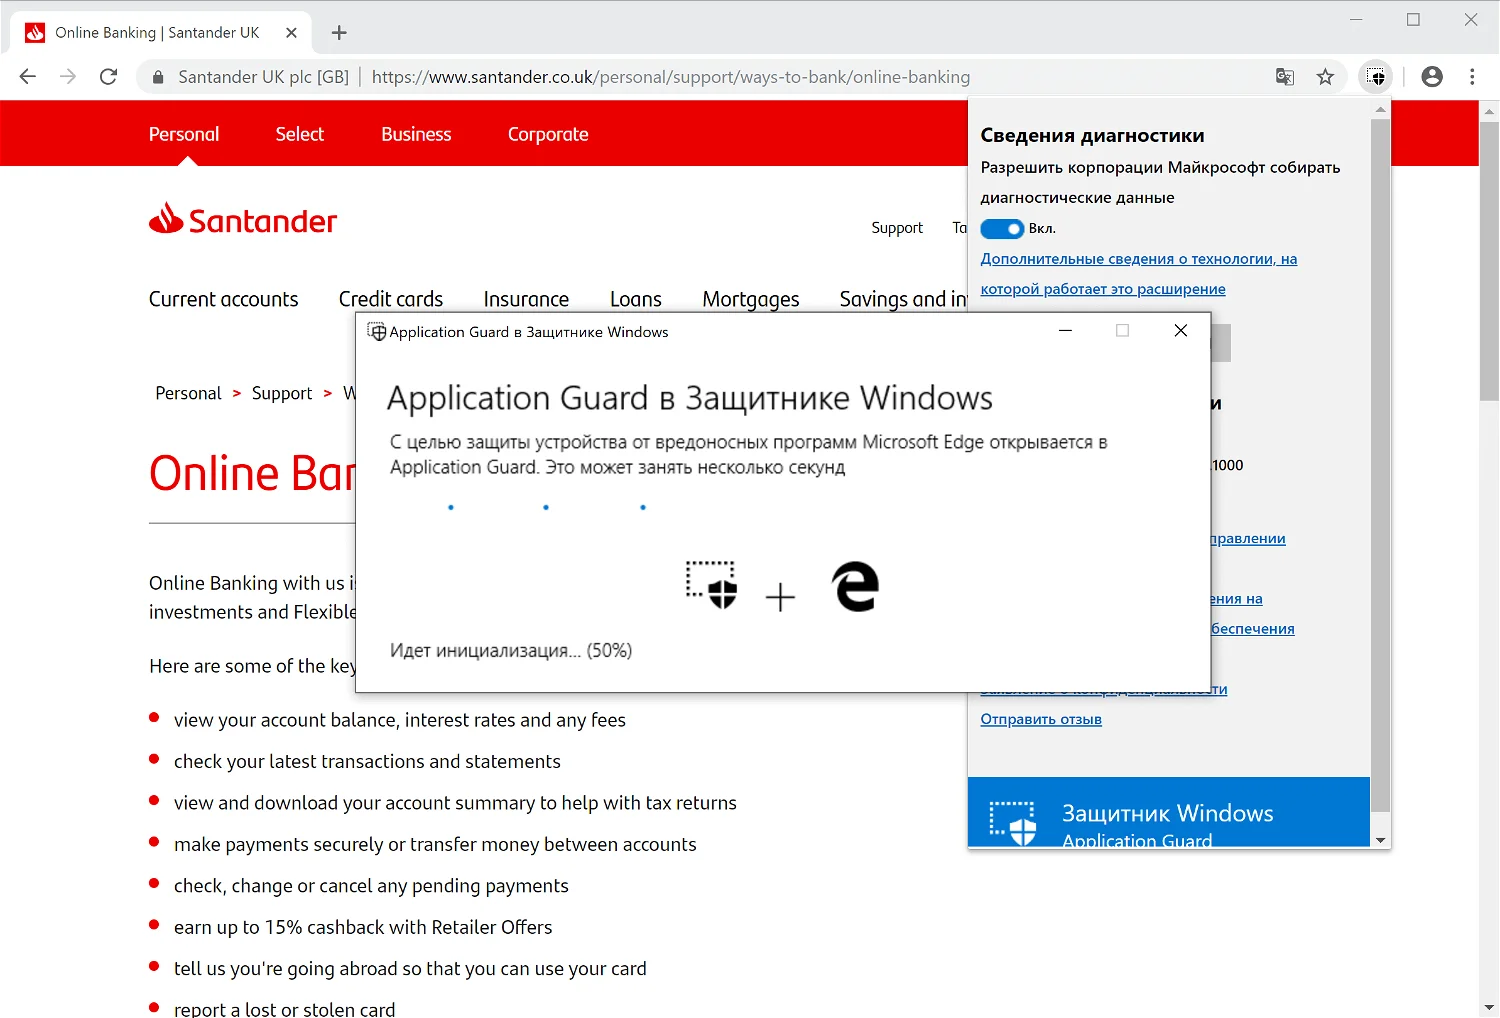Click 'earn up to 15% cashback' bullet text
The width and height of the screenshot is (1500, 1018).
point(363,927)
